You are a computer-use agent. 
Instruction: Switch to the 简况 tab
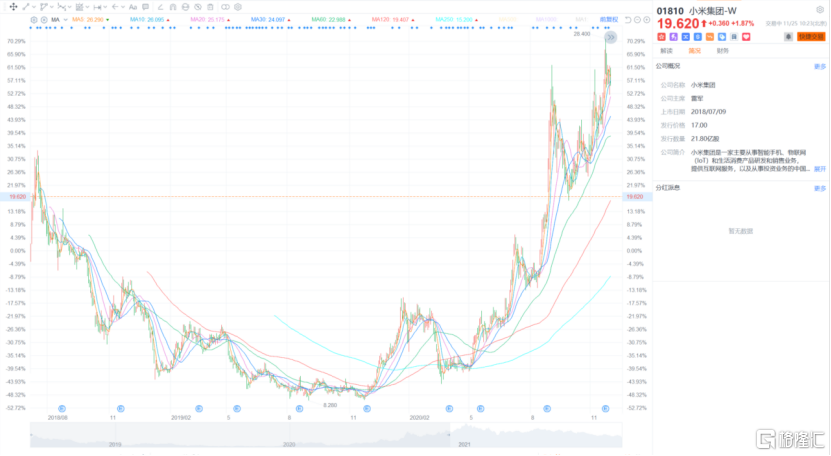pos(695,51)
